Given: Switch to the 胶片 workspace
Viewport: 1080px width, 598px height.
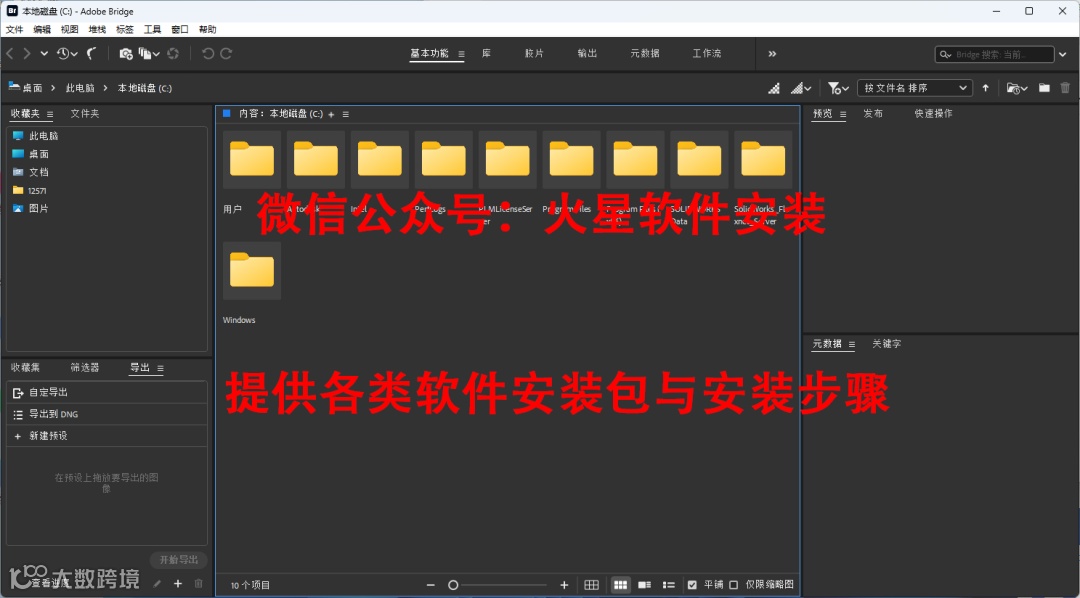Looking at the screenshot, I should coord(534,53).
